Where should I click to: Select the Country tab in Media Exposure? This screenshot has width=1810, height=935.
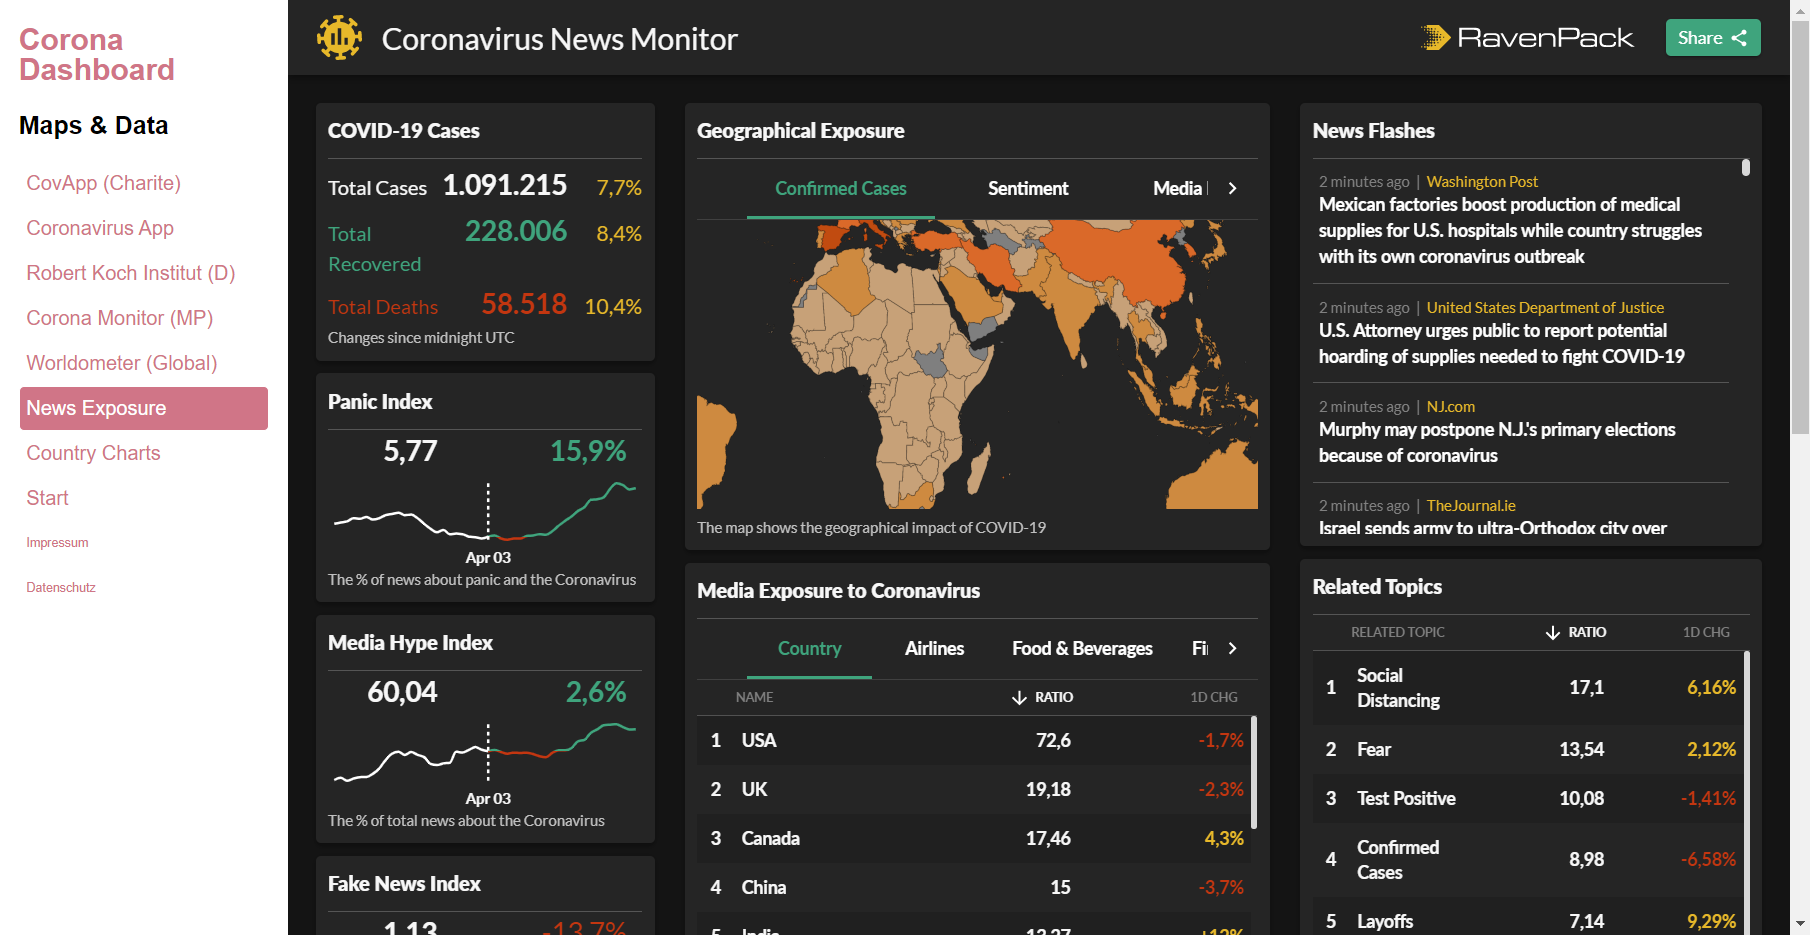click(x=809, y=648)
